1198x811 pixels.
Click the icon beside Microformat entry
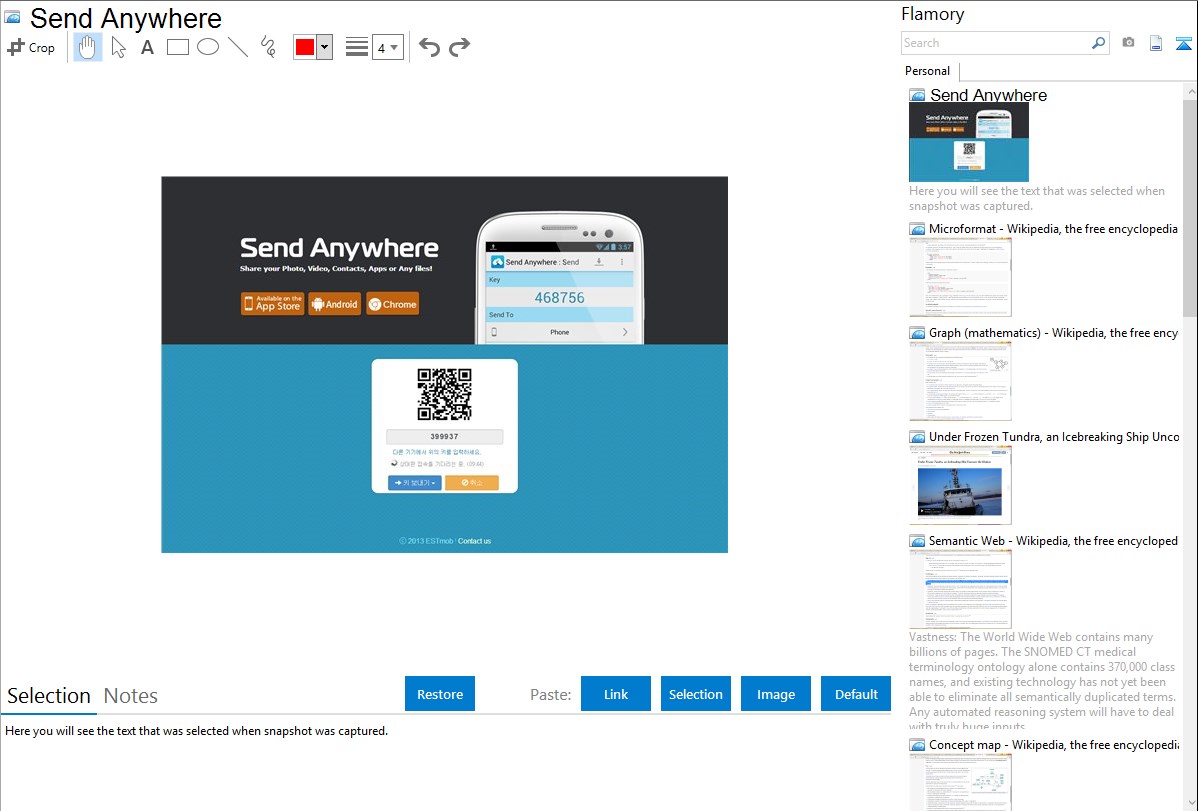tap(918, 229)
